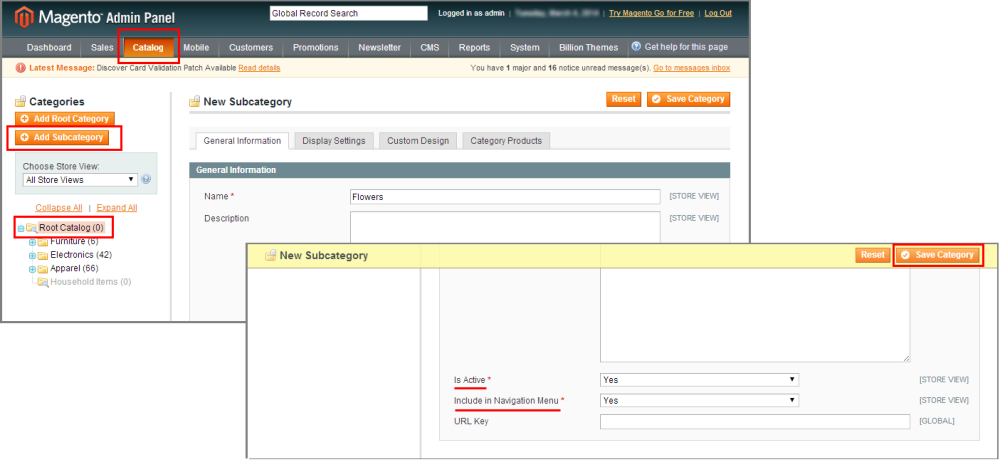Click the Add Subcategory button
The image size is (1000, 462).
(64, 137)
